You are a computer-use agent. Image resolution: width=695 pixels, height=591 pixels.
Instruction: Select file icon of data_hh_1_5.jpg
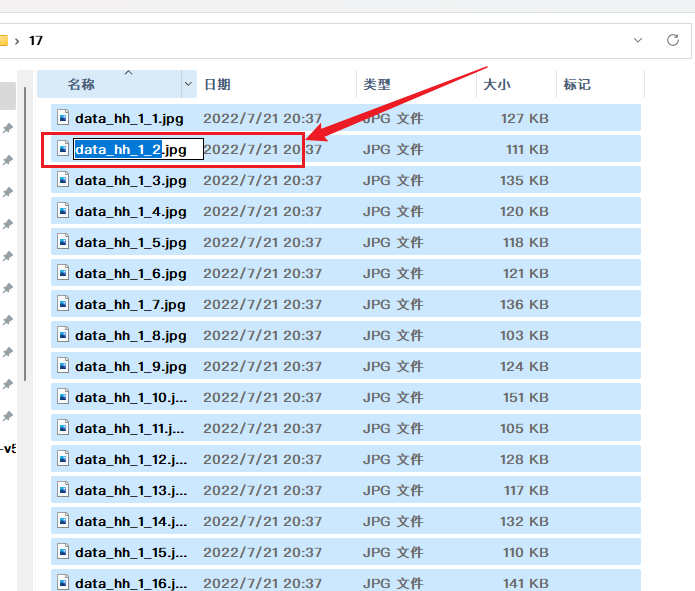(63, 242)
